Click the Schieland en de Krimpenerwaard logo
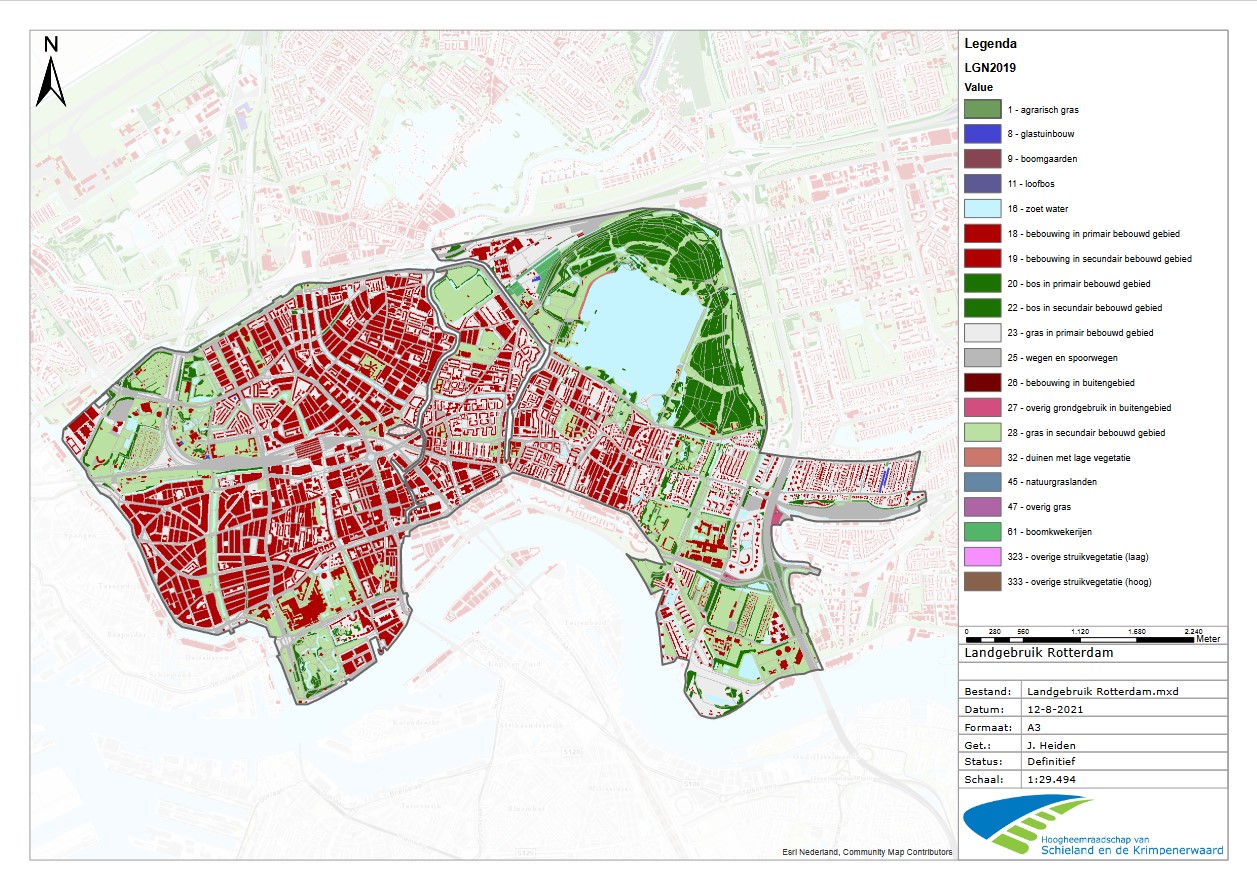This screenshot has width=1257, height=890. click(x=1092, y=826)
